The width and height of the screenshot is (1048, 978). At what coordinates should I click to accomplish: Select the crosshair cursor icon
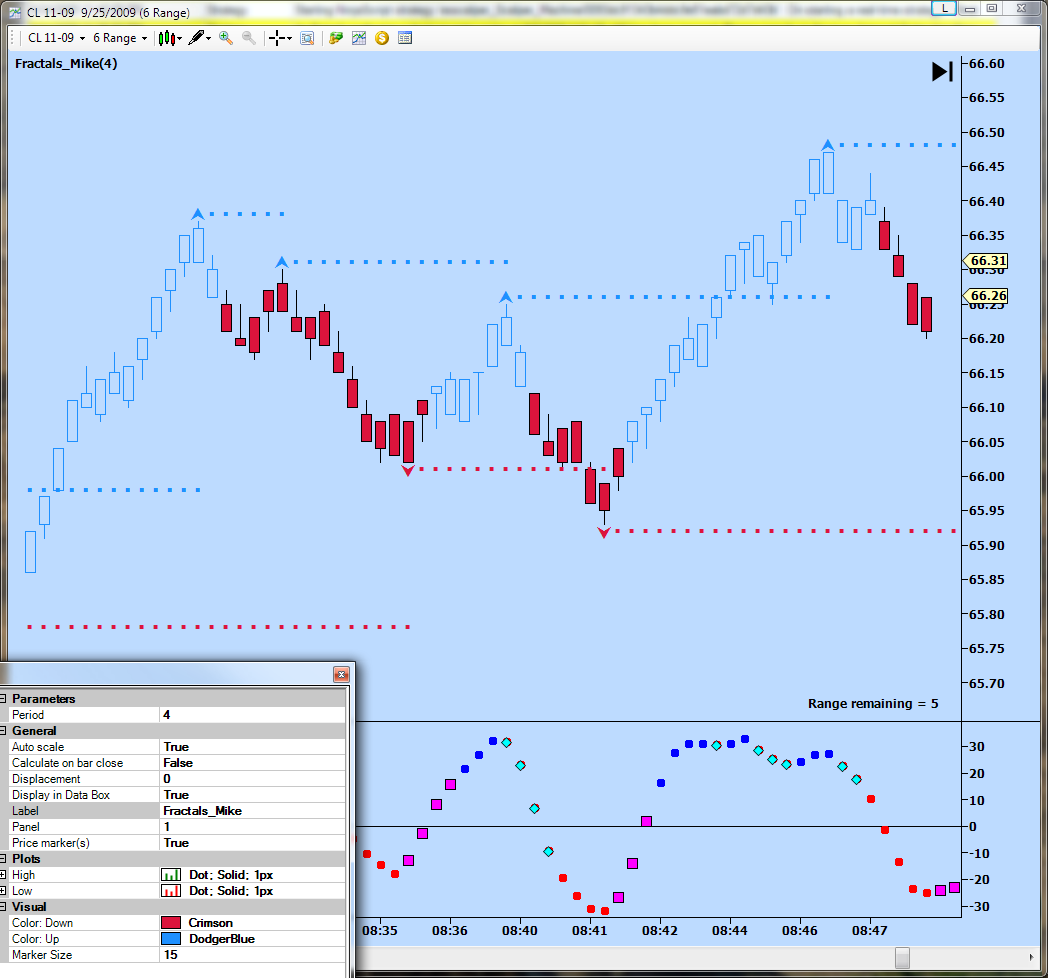pos(277,38)
